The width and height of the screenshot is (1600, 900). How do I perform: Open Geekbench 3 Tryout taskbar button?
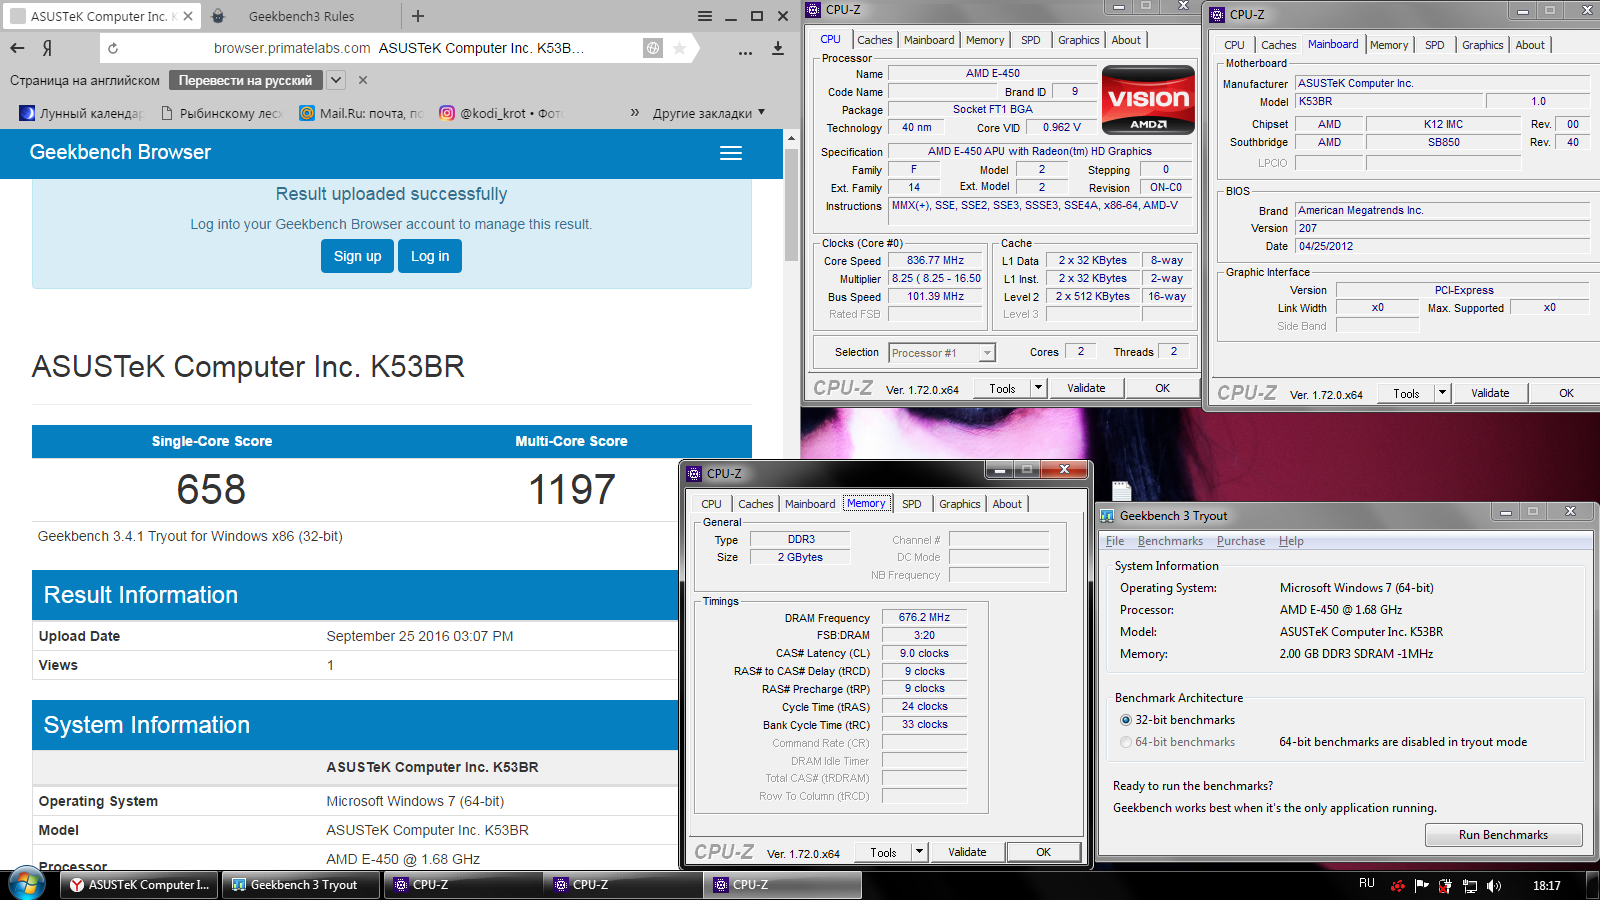tap(303, 885)
